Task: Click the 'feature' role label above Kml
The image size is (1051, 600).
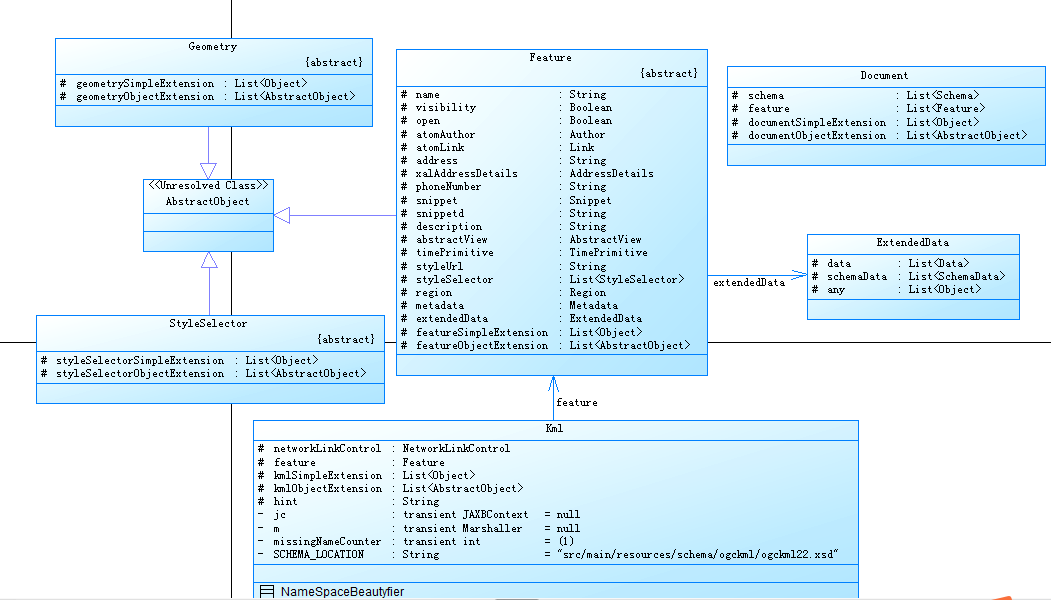Action: point(576,403)
